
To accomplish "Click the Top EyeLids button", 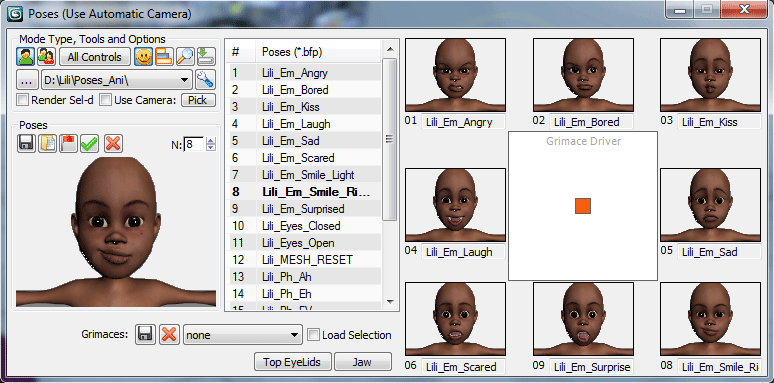I will coord(294,362).
